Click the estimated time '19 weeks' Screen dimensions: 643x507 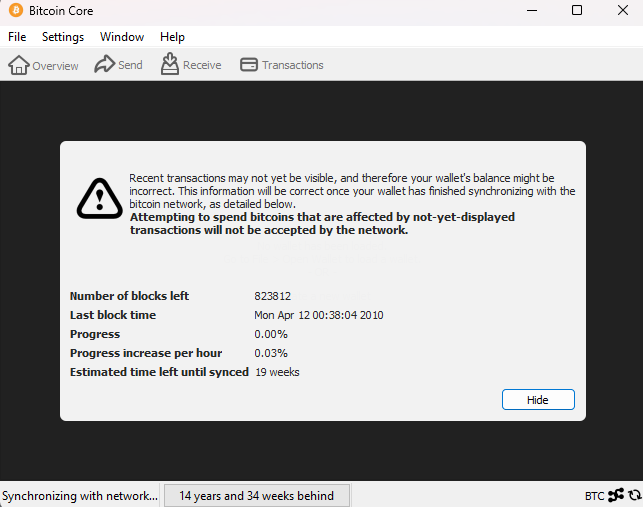tap(277, 372)
